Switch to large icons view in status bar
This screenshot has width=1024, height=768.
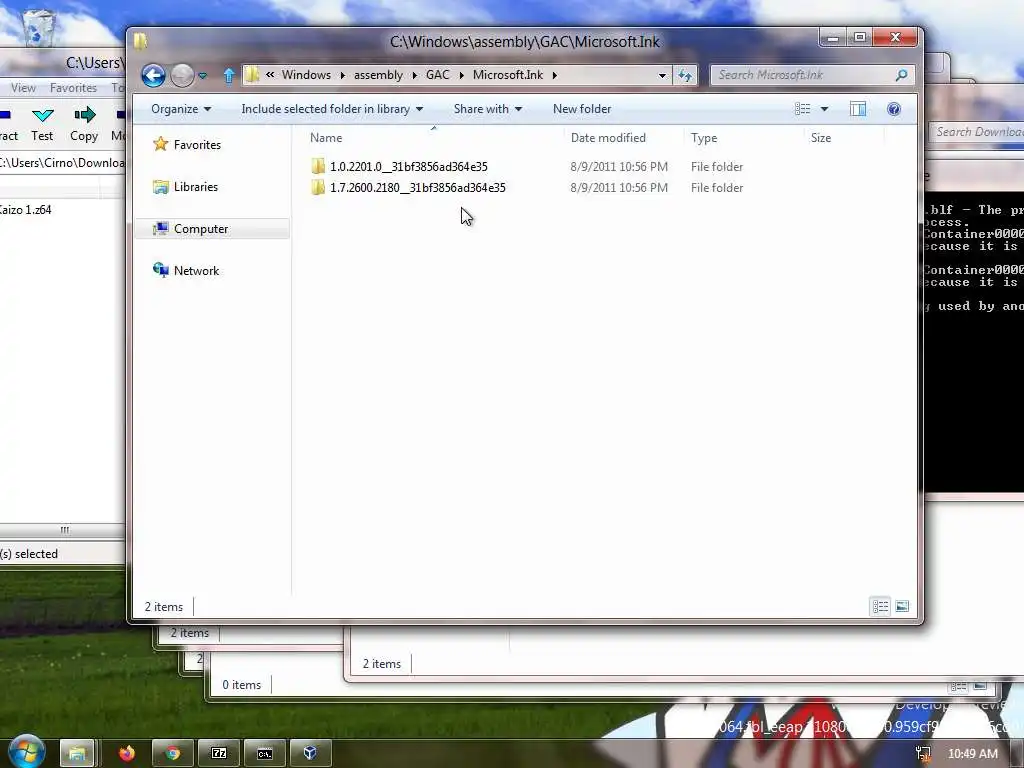click(902, 607)
